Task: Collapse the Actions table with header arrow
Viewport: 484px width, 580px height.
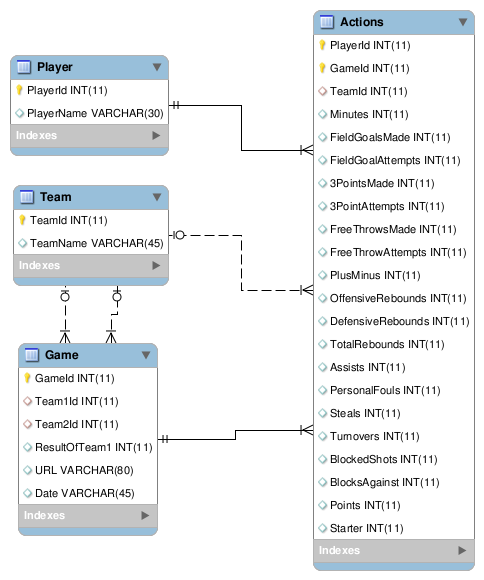Action: tap(463, 22)
